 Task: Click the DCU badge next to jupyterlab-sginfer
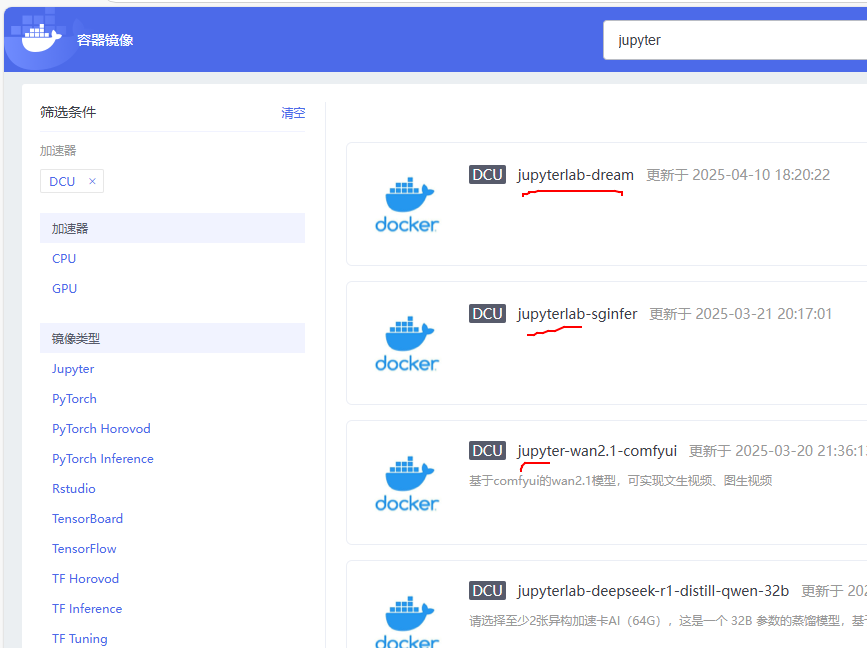point(487,313)
